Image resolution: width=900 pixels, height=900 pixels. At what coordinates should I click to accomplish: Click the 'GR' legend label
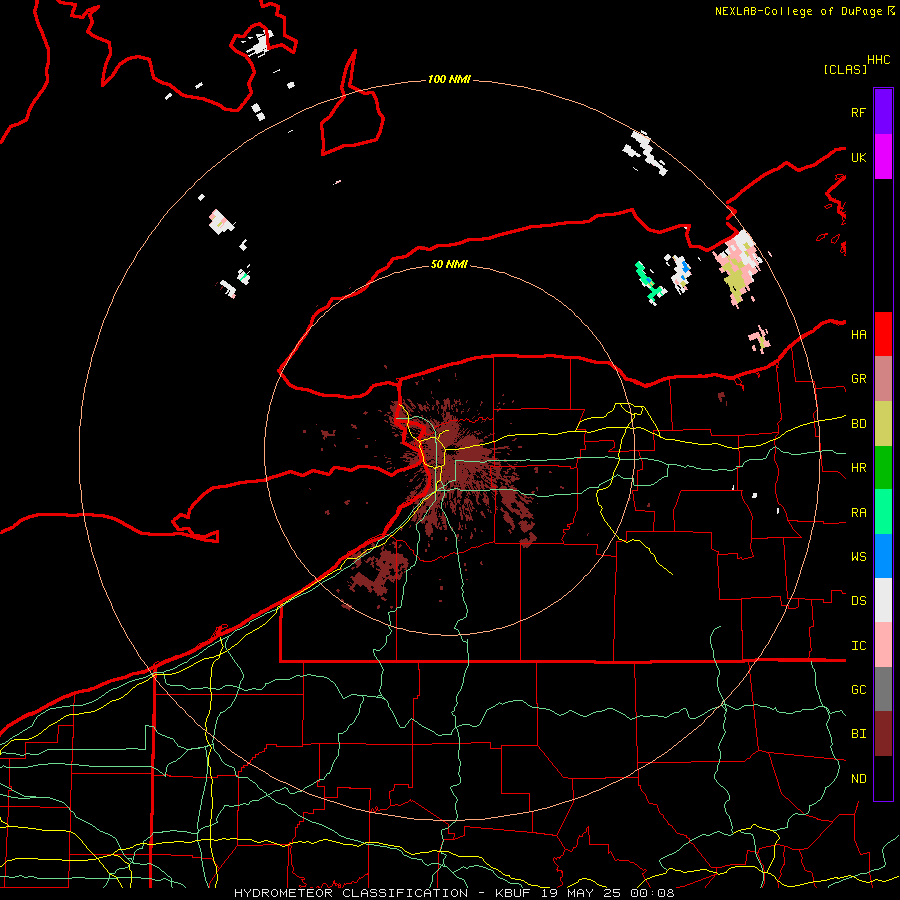click(x=858, y=379)
